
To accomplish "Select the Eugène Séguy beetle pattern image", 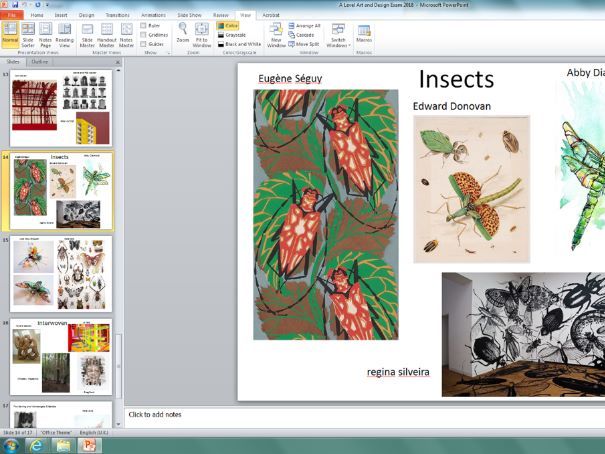I will tap(326, 214).
